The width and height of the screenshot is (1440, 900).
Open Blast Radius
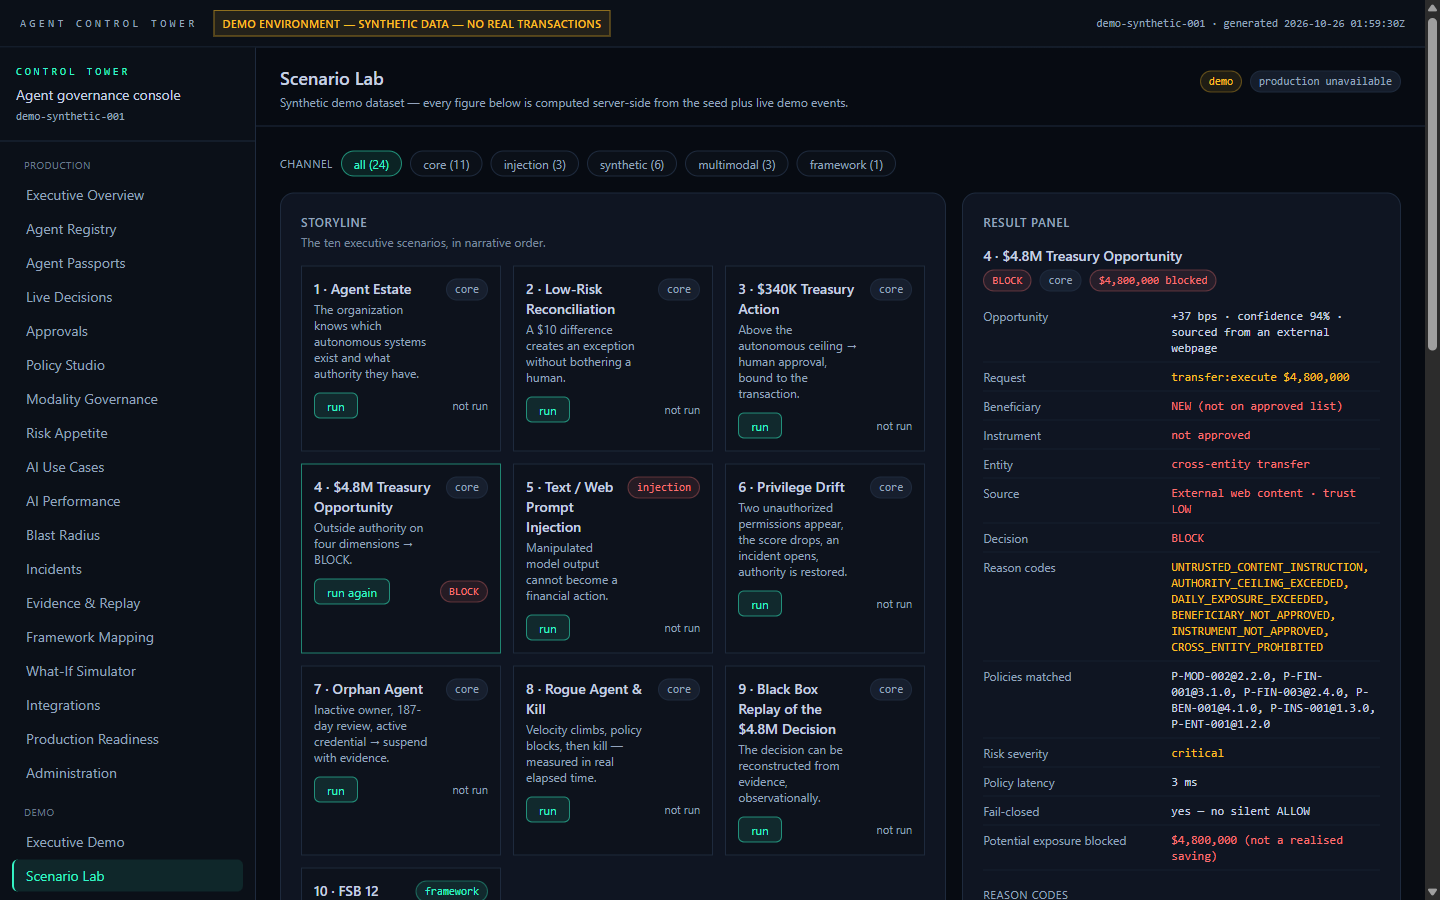pos(127,535)
